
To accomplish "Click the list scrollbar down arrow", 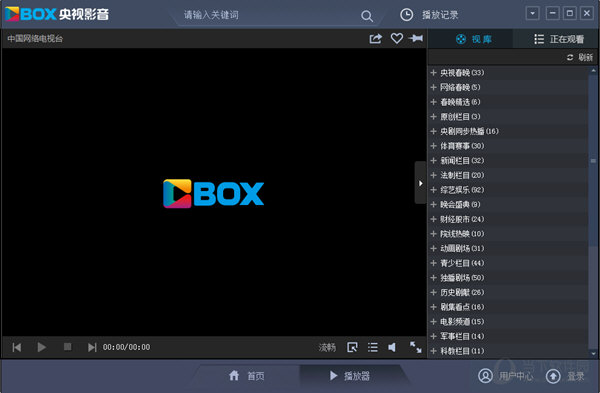I will point(593,354).
